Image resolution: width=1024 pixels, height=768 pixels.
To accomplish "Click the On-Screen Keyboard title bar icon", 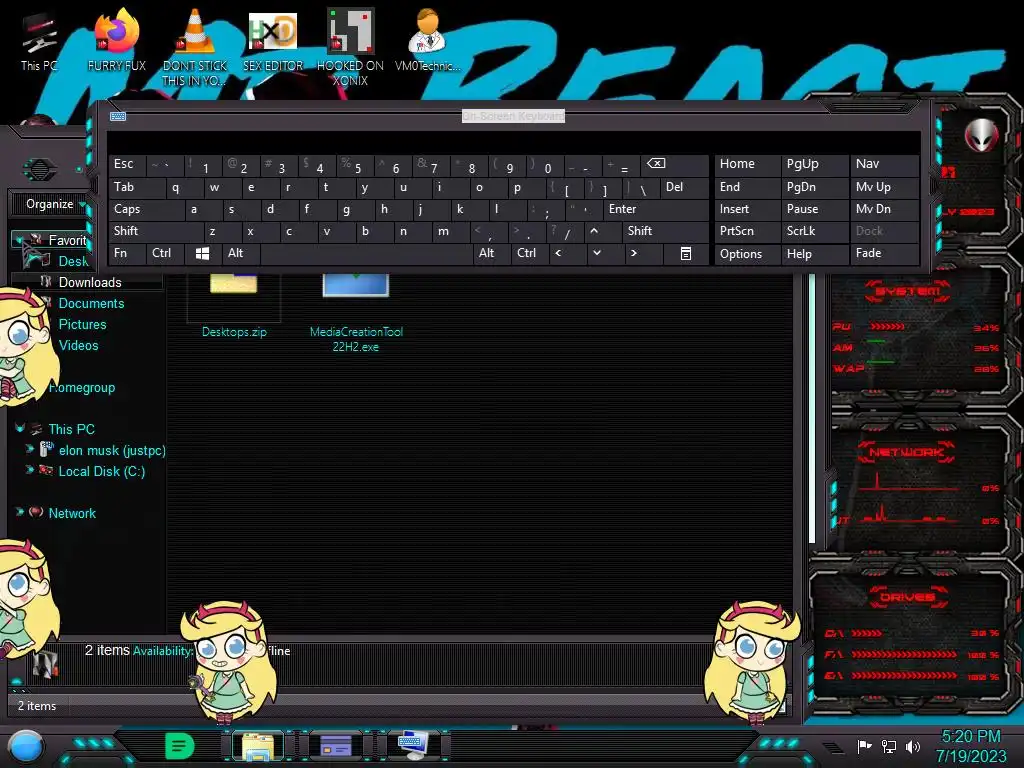I will (x=118, y=116).
